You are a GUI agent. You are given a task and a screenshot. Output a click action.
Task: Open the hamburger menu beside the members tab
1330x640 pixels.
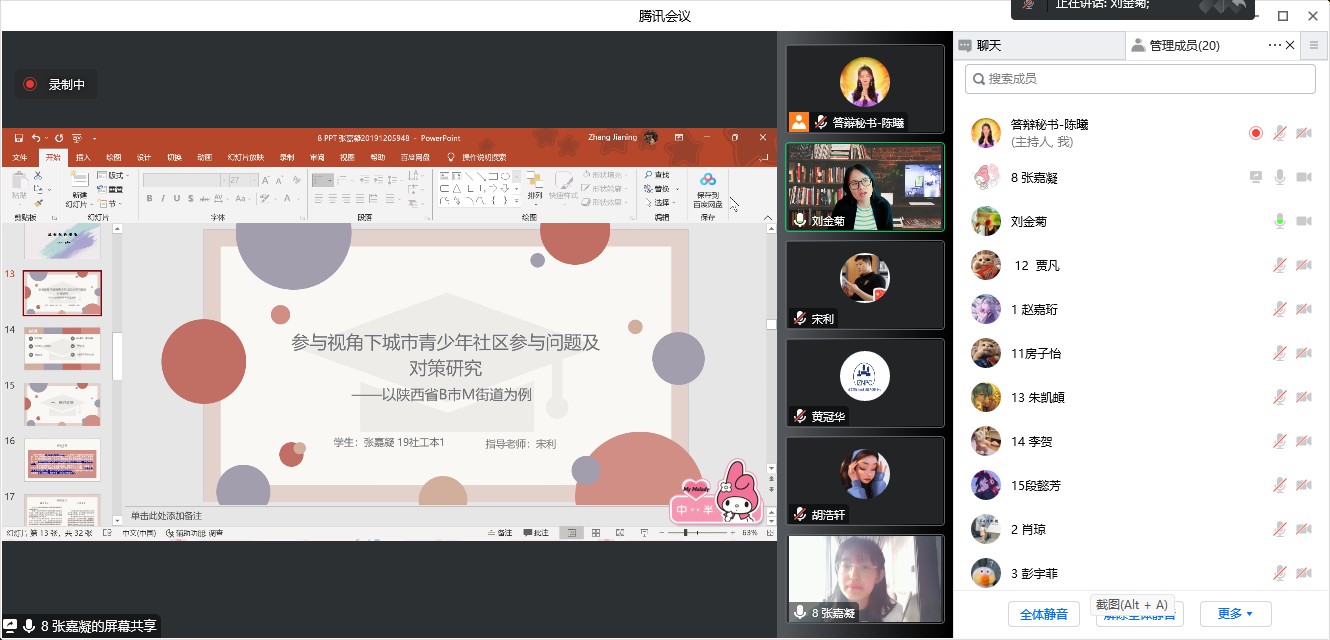tap(1314, 45)
